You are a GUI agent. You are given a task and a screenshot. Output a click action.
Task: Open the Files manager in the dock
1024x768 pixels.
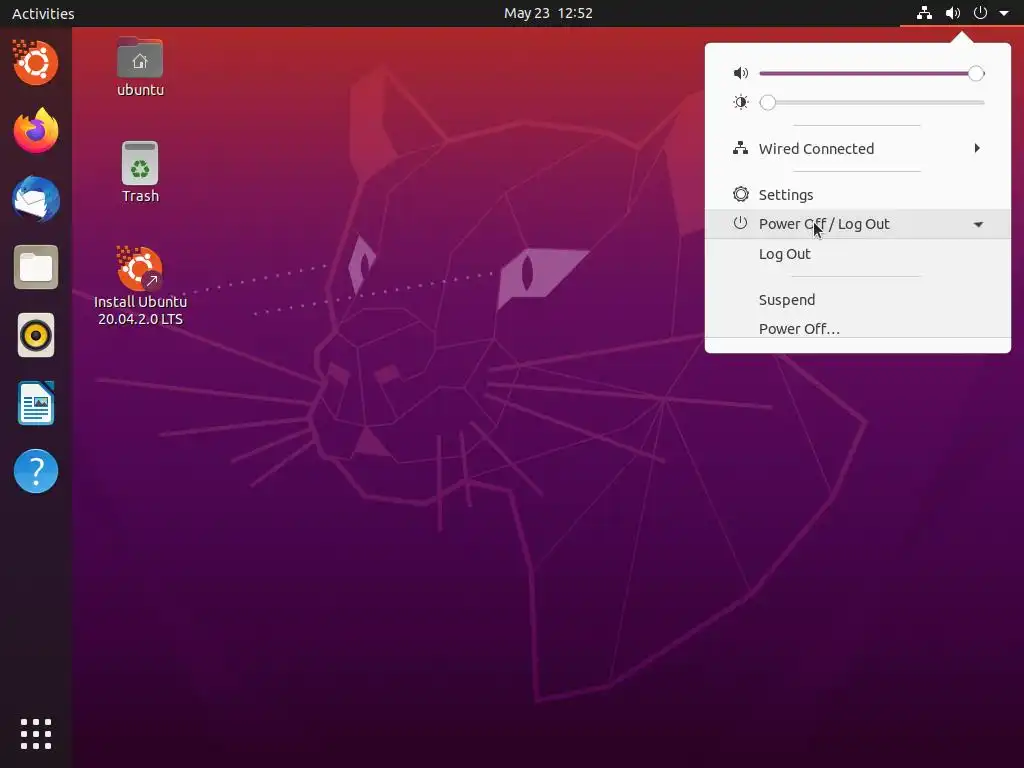tap(36, 267)
